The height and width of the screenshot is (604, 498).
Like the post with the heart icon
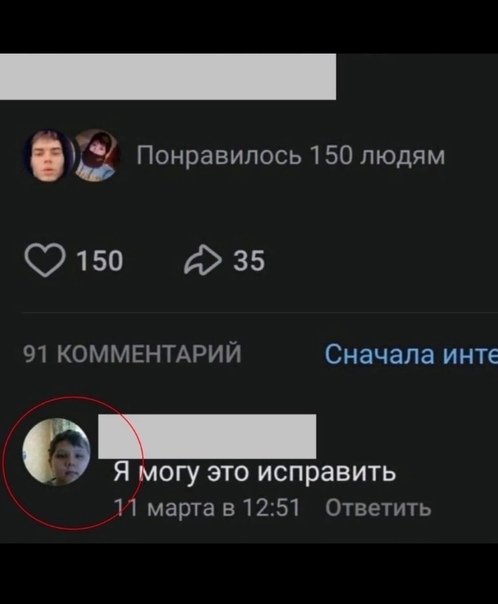click(45, 260)
